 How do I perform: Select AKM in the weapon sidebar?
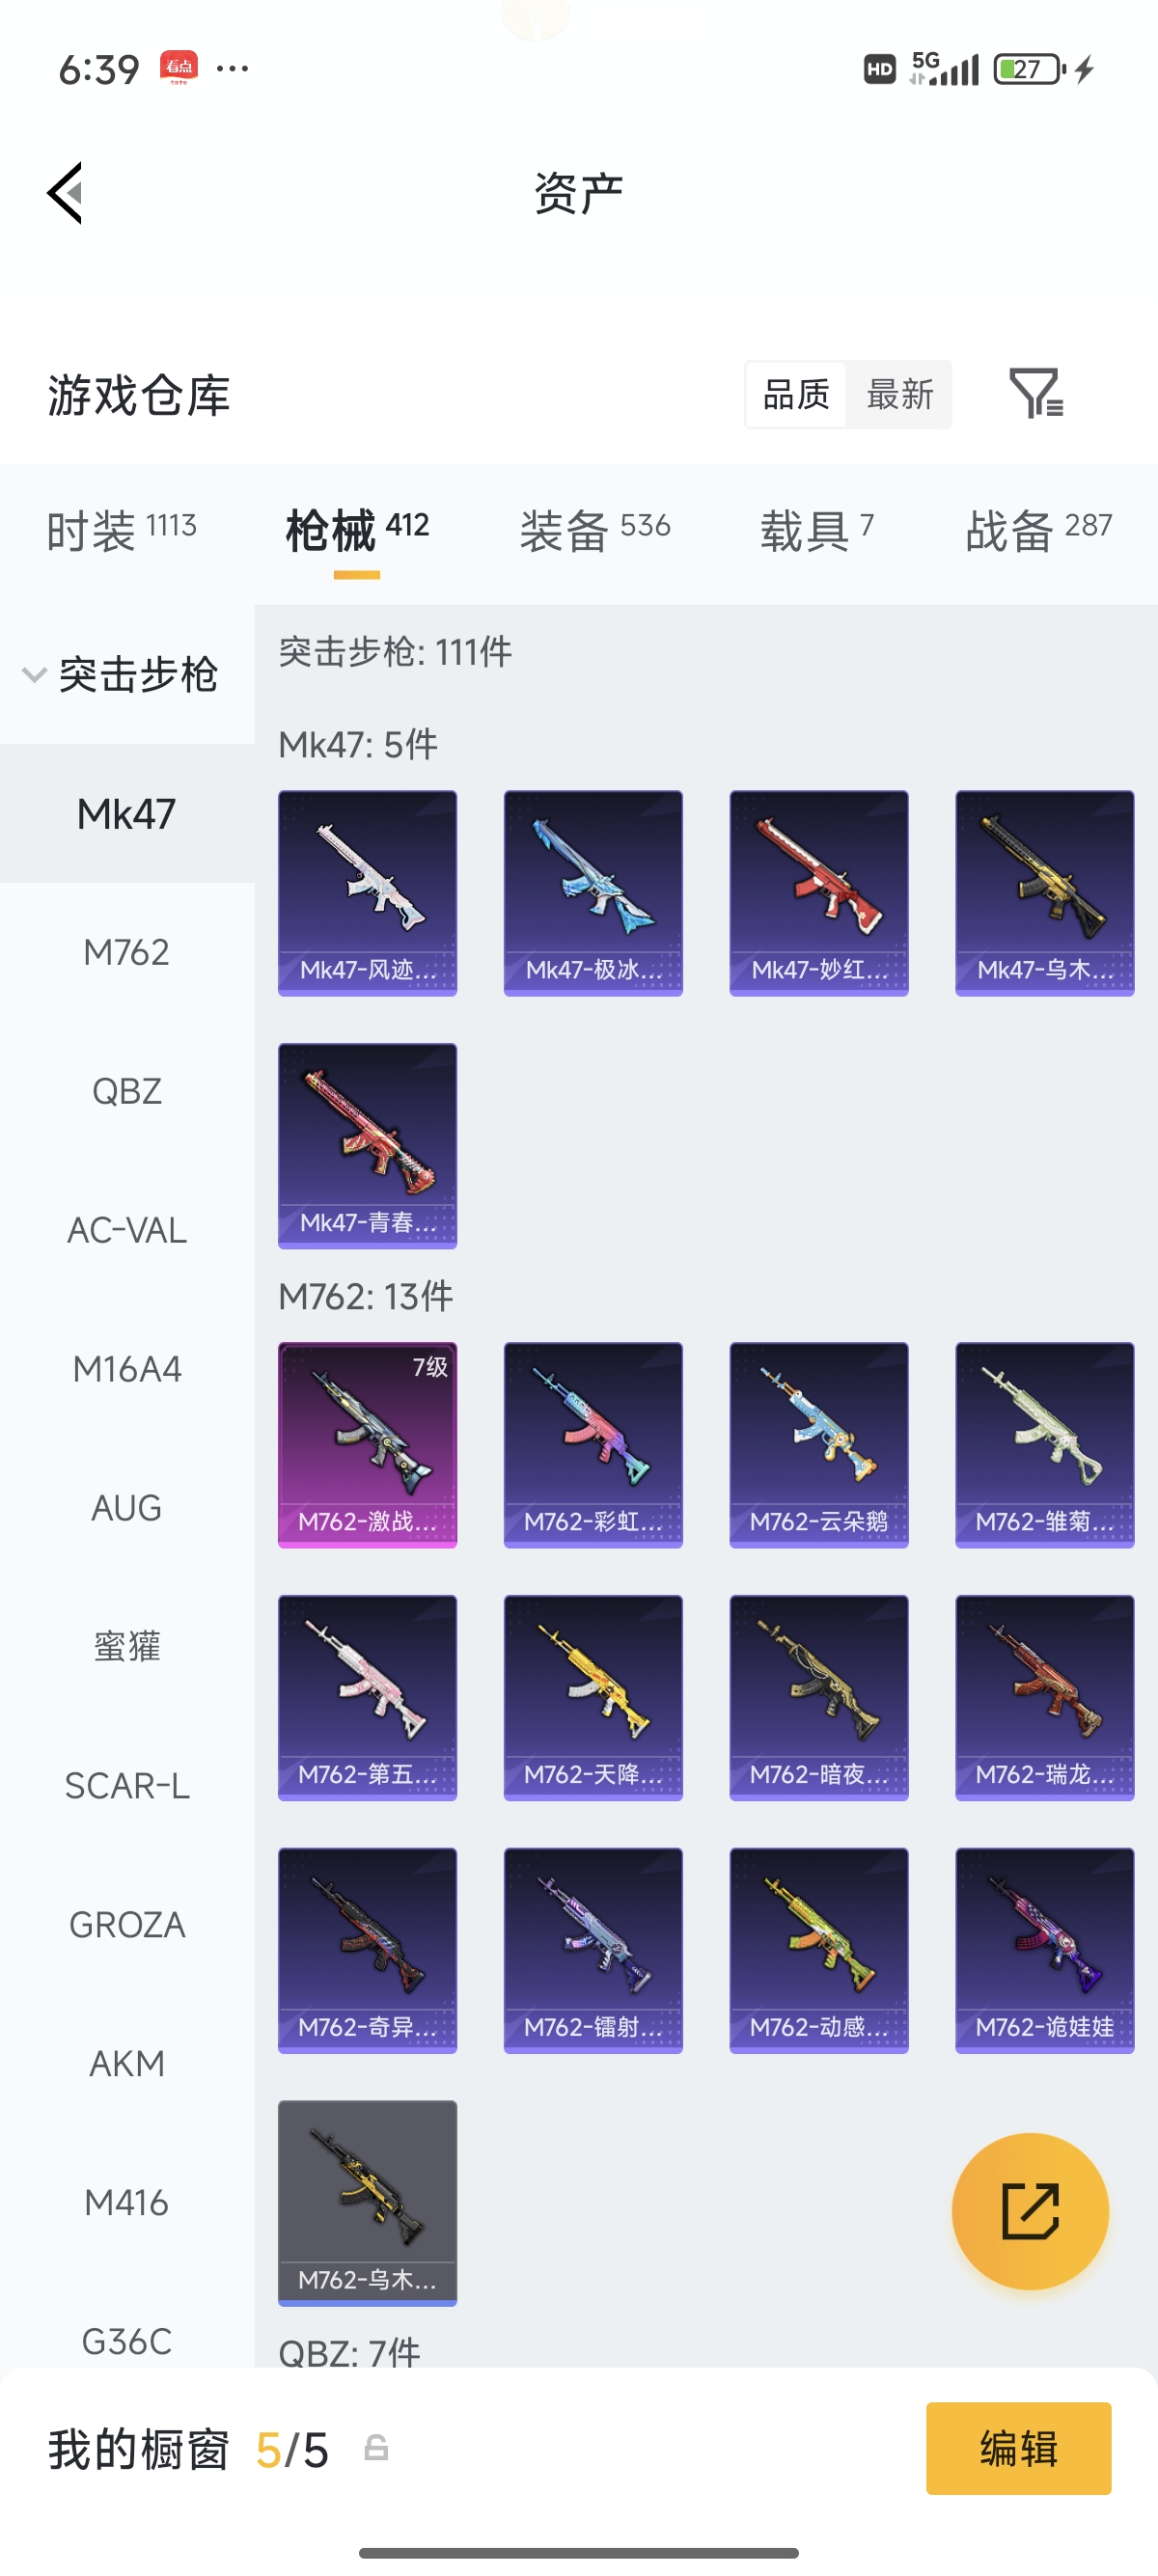pyautogui.click(x=127, y=2063)
